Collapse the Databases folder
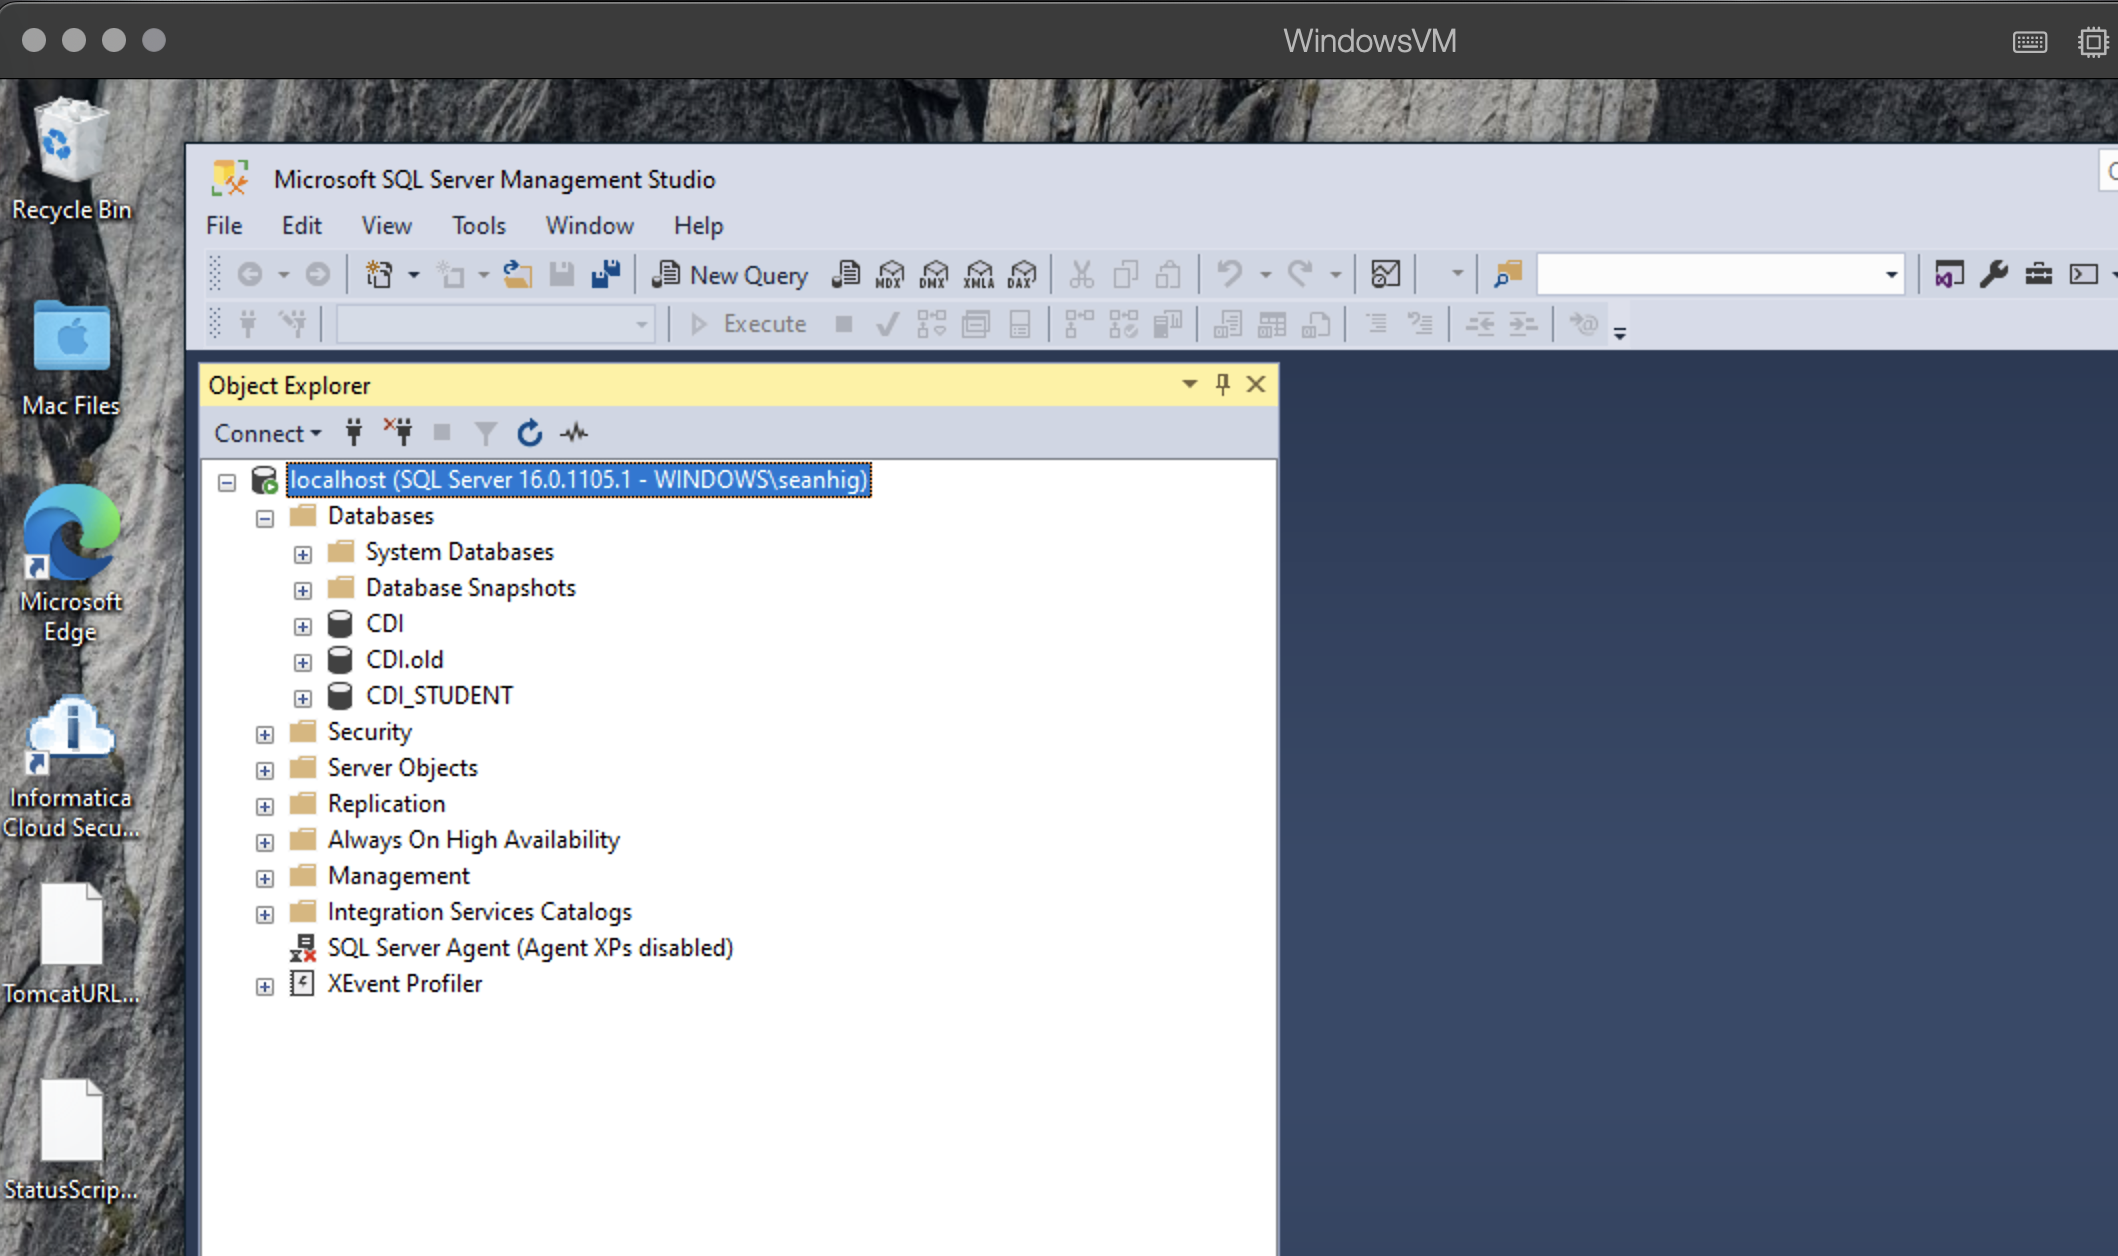This screenshot has height=1256, width=2118. click(x=265, y=518)
